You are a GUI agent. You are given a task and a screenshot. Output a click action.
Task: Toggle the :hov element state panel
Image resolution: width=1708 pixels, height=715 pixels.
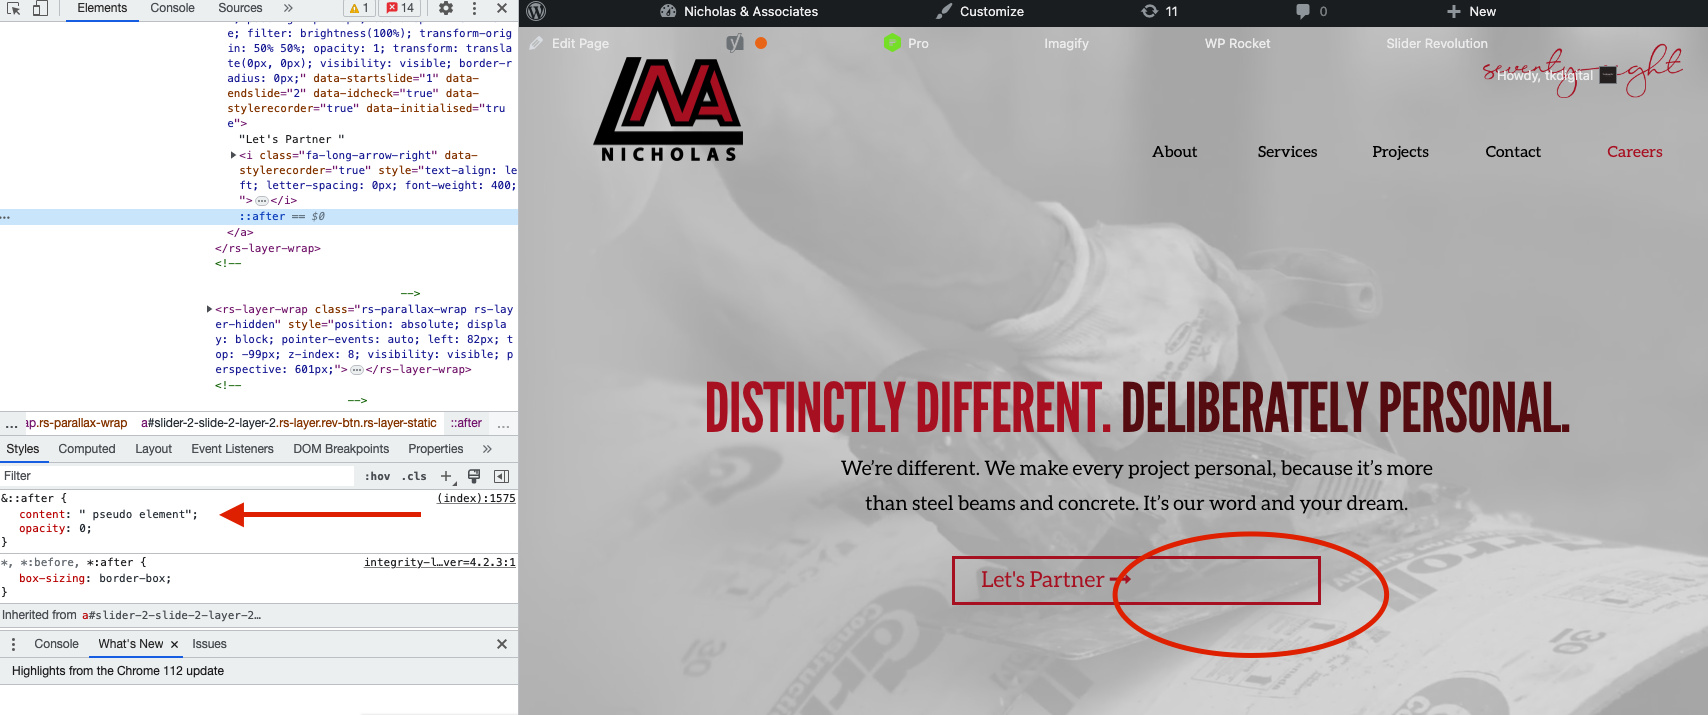[x=377, y=476]
